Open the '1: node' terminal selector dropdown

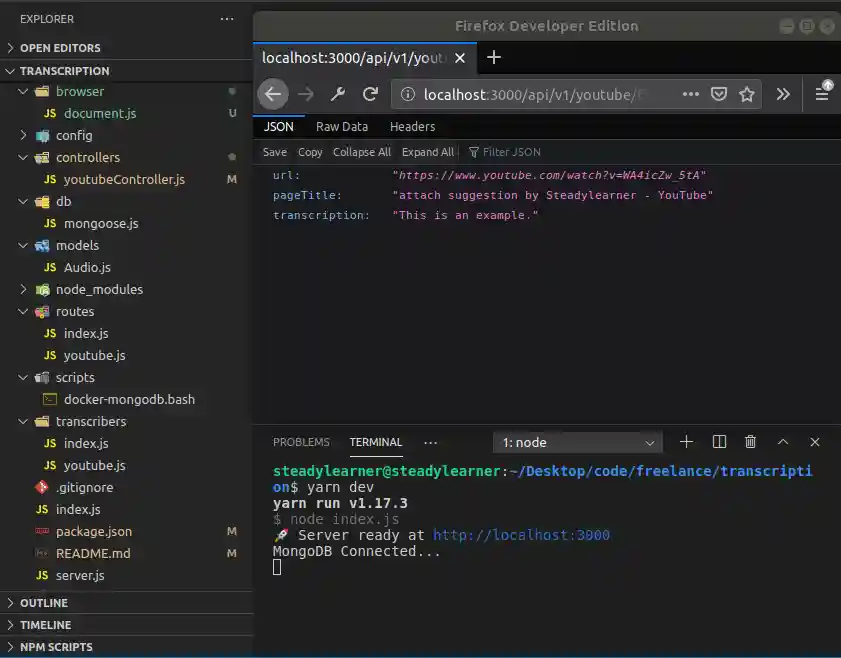tap(578, 442)
